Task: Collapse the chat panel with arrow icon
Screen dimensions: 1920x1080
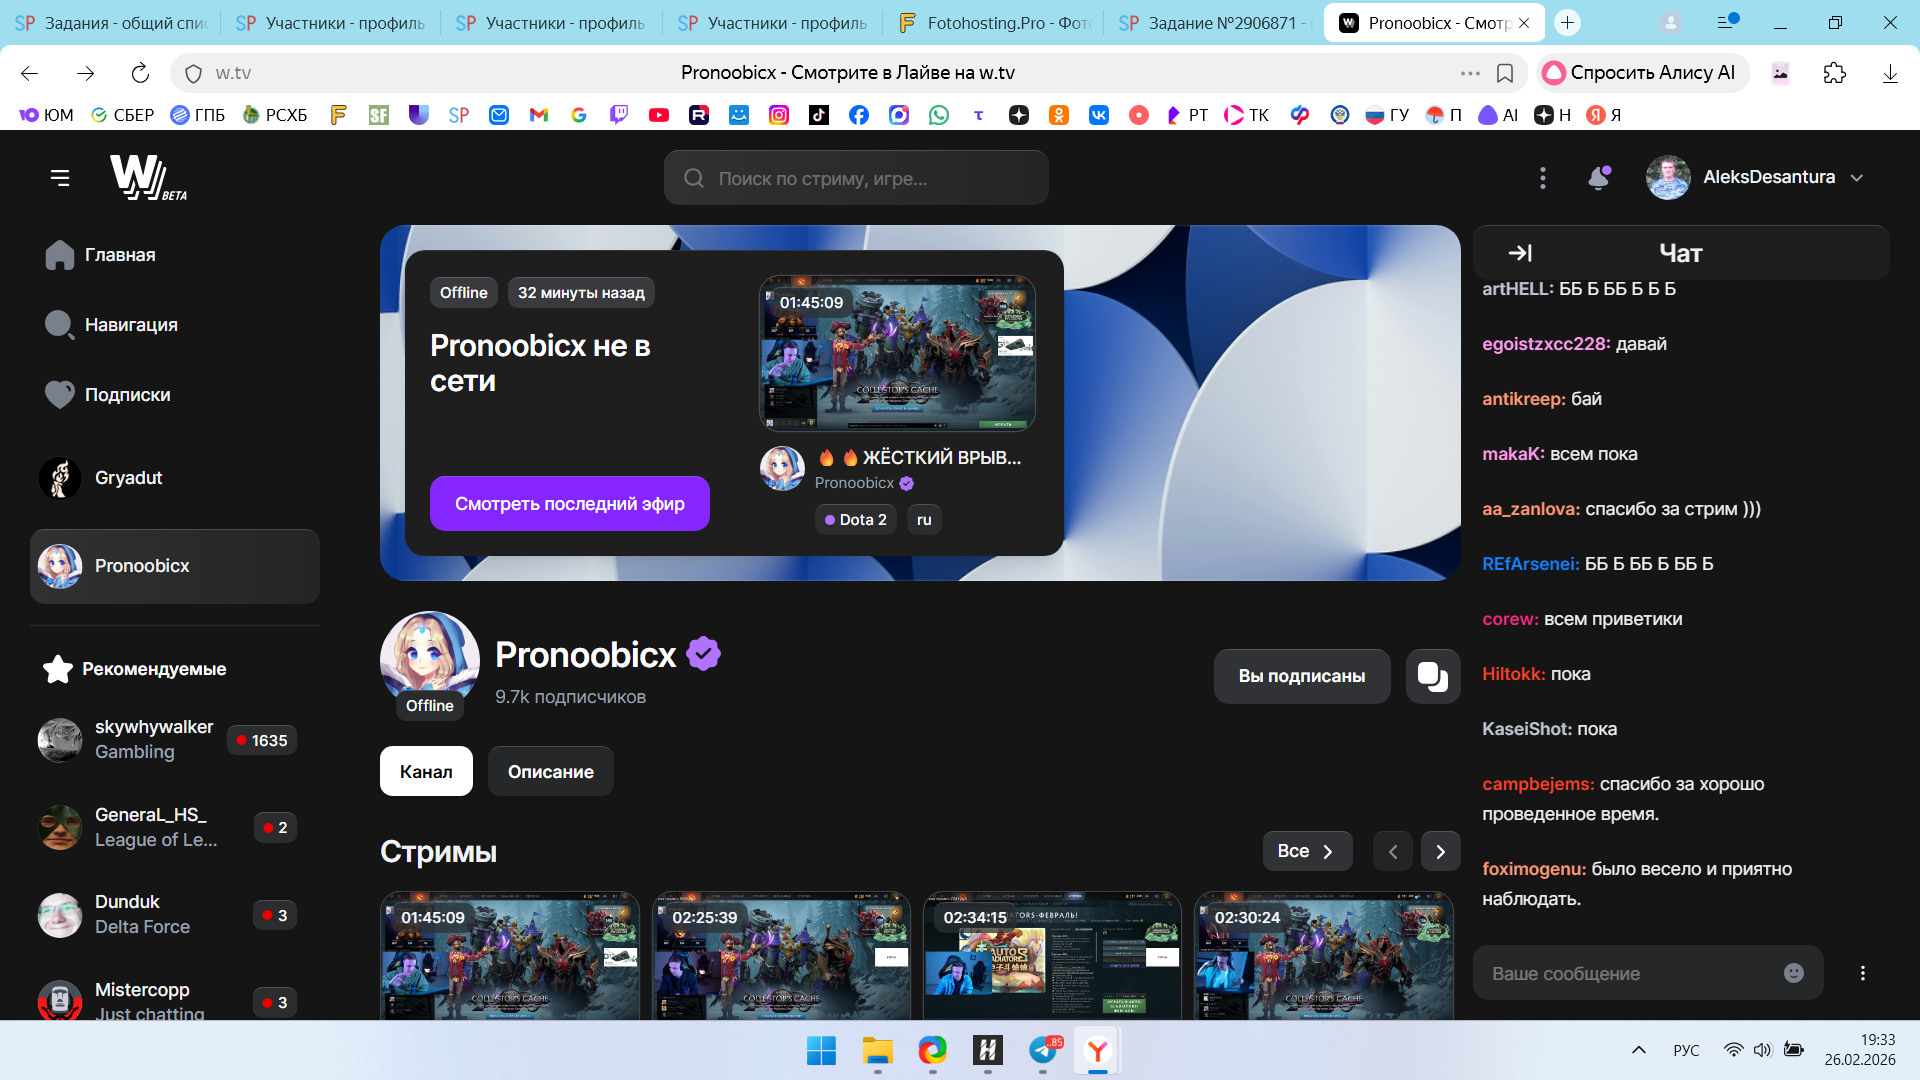Action: 1520,253
